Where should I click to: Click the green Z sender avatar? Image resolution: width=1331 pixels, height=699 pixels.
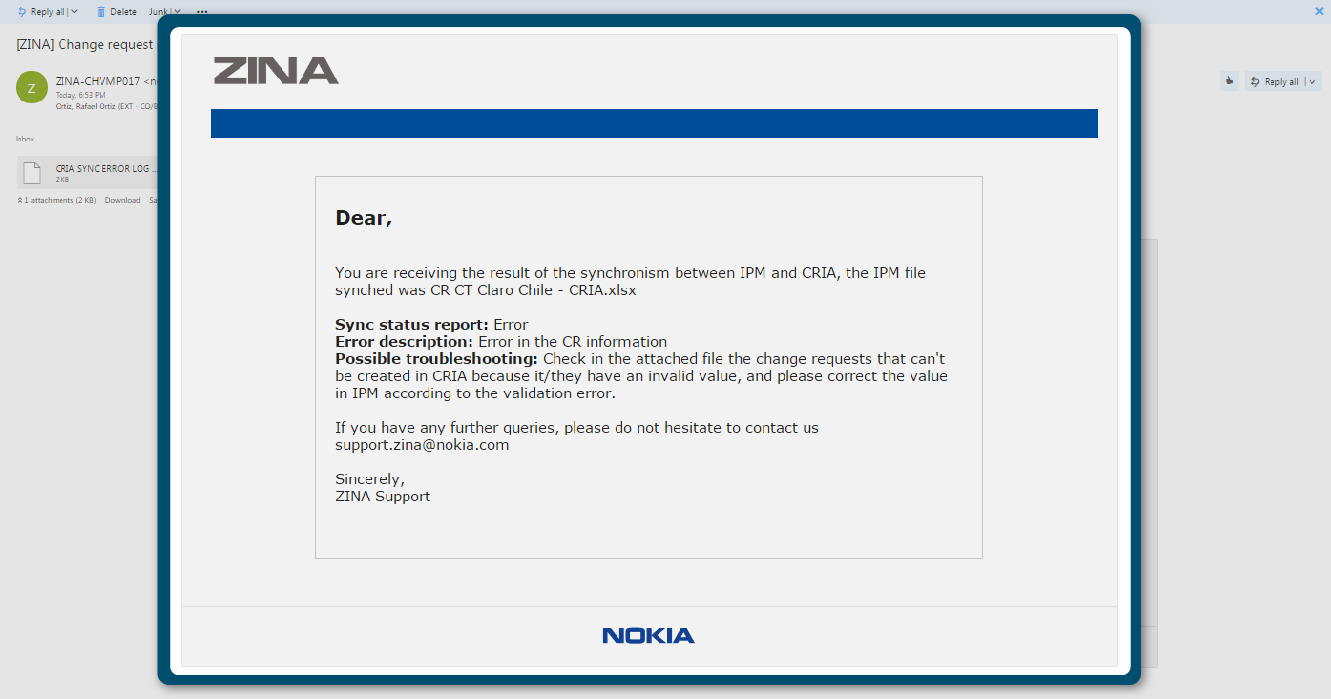click(x=32, y=87)
